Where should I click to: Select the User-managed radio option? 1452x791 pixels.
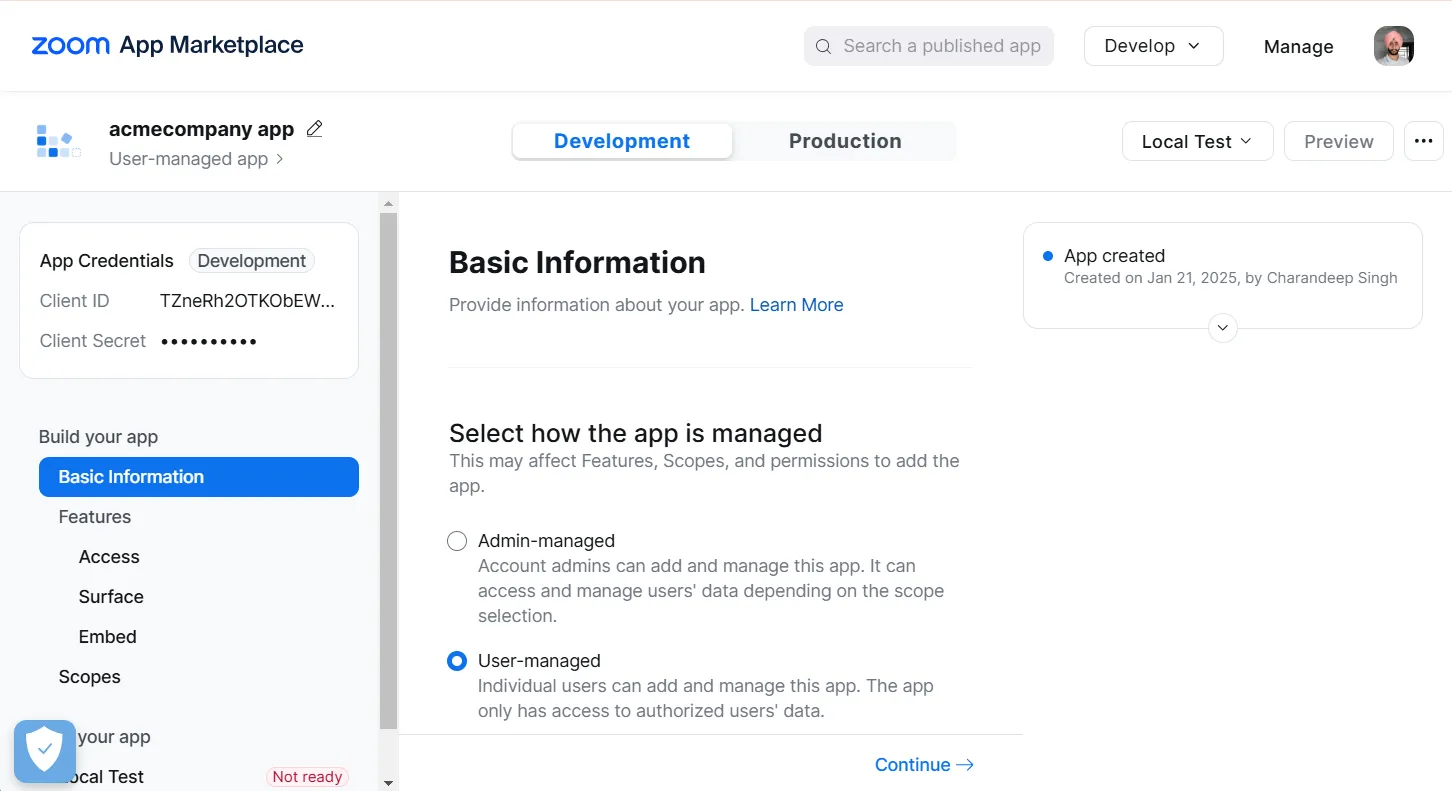click(x=457, y=661)
